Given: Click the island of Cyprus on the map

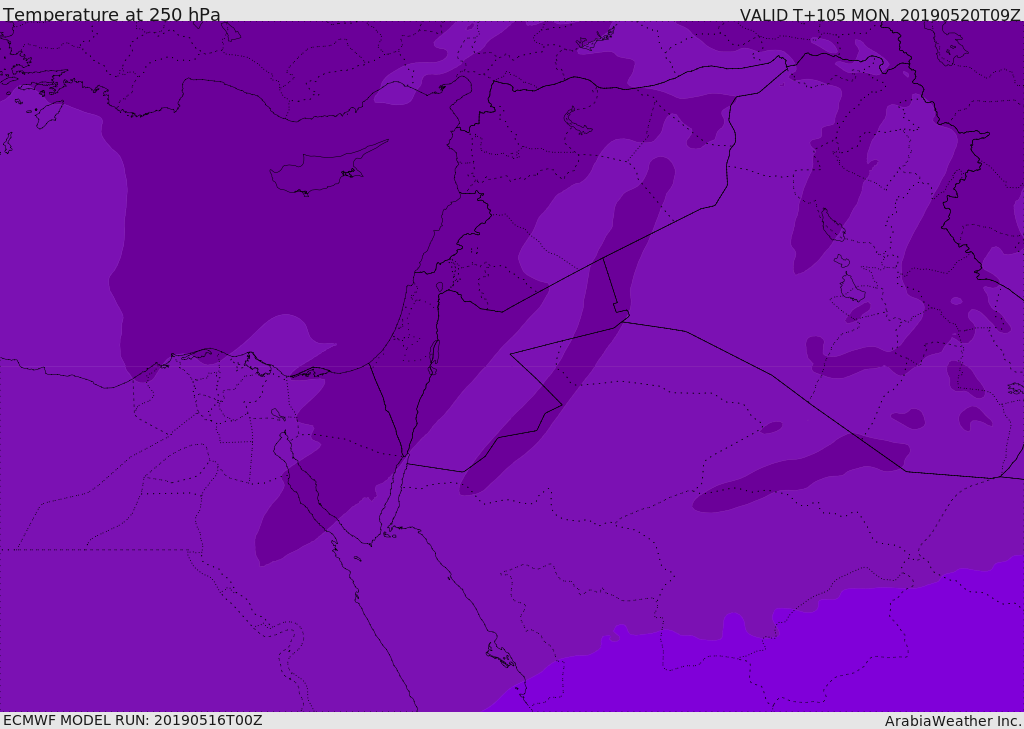Looking at the screenshot, I should click(321, 171).
